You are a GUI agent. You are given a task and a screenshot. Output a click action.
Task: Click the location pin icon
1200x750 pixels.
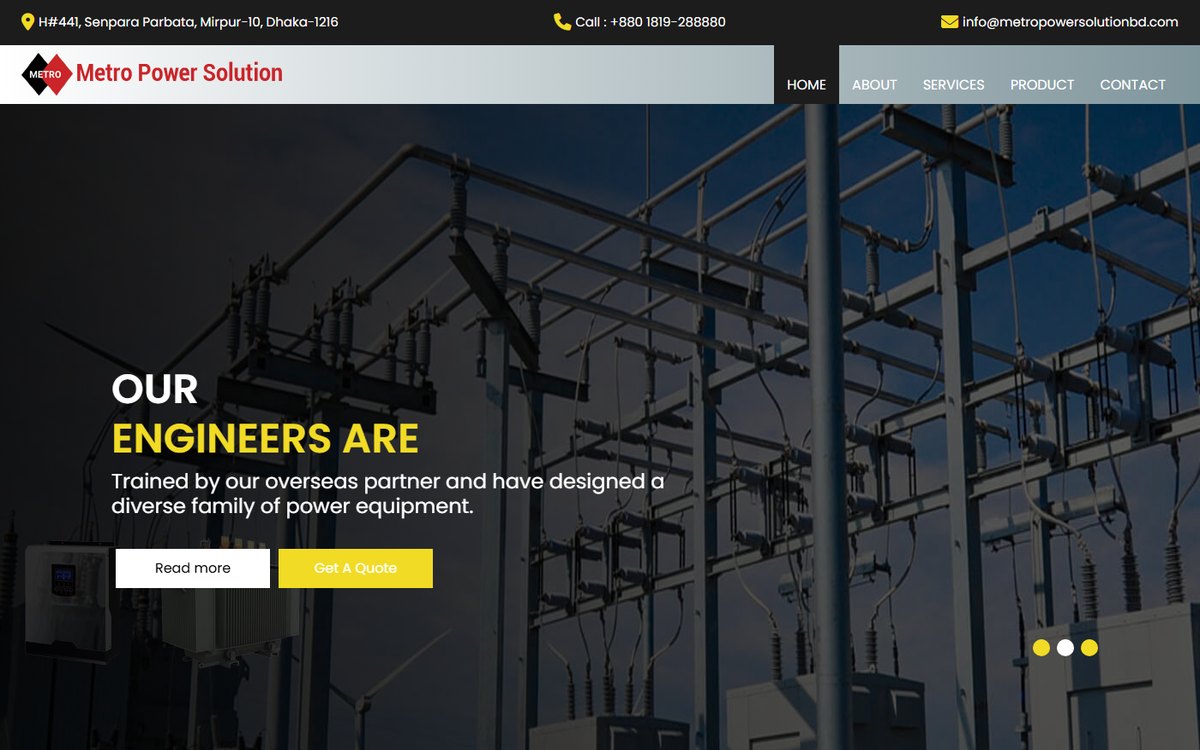tap(27, 22)
